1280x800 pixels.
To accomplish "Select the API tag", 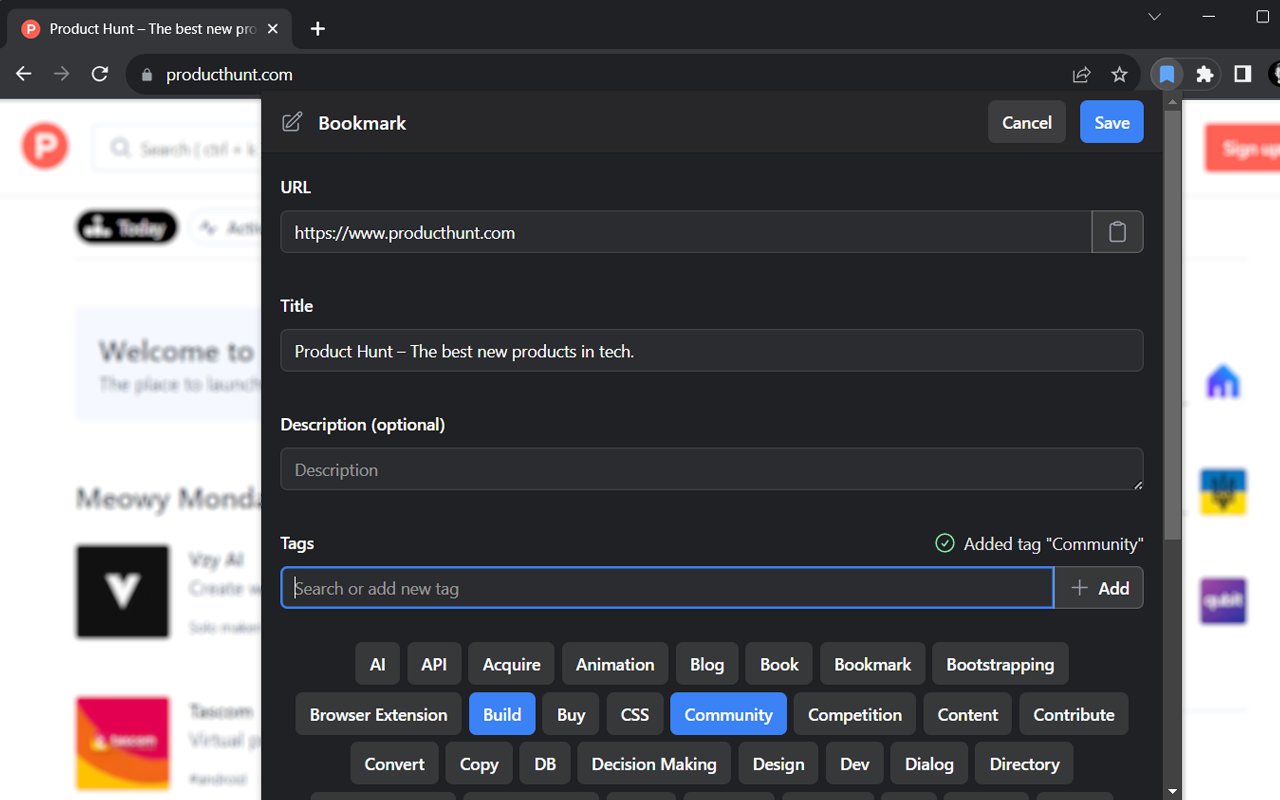I will 434,664.
